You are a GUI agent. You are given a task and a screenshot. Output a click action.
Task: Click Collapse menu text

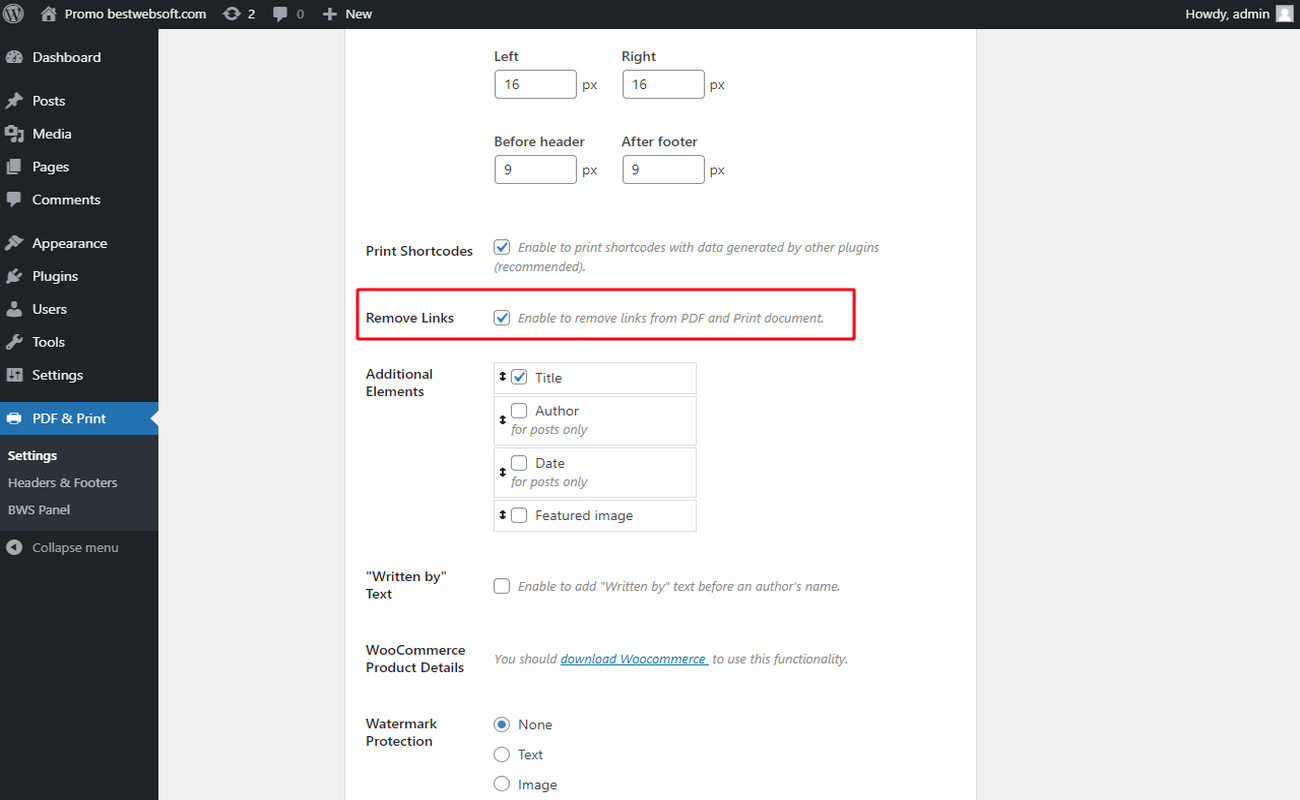75,548
